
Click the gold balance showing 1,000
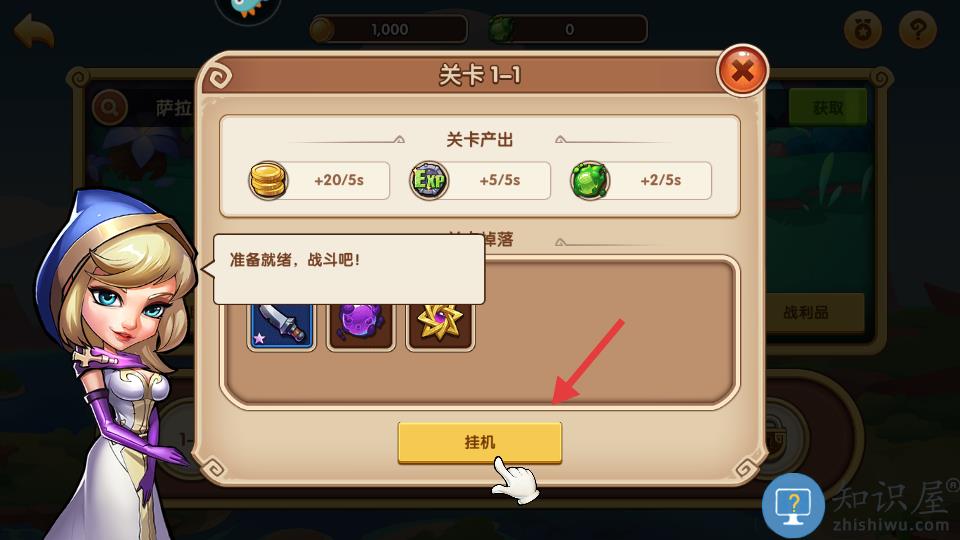pyautogui.click(x=389, y=29)
